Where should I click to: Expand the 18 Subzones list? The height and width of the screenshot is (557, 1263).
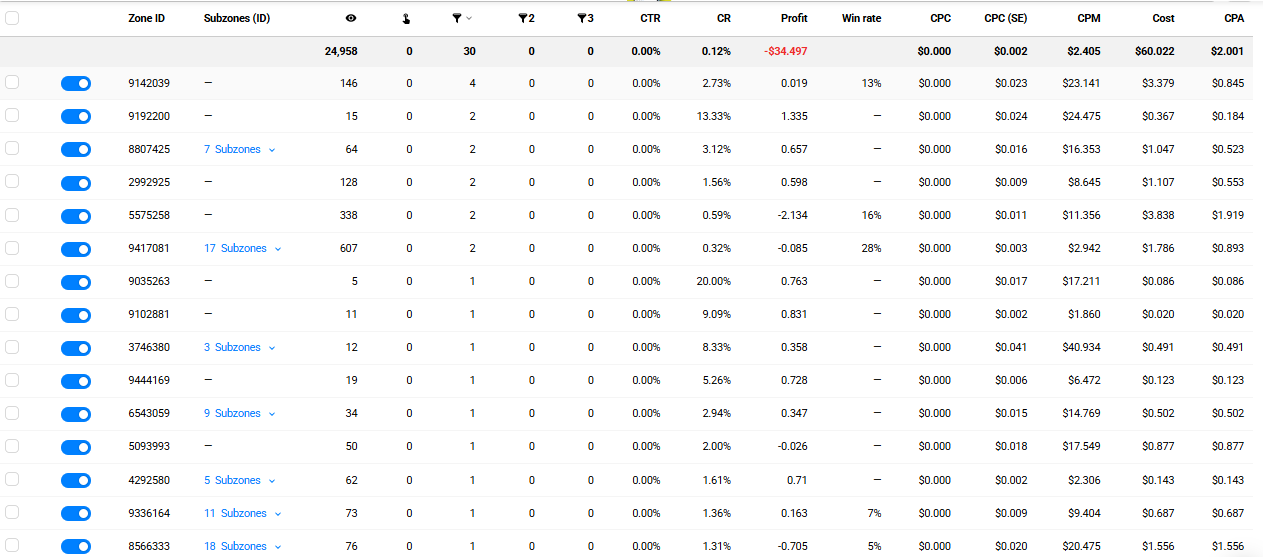click(243, 546)
